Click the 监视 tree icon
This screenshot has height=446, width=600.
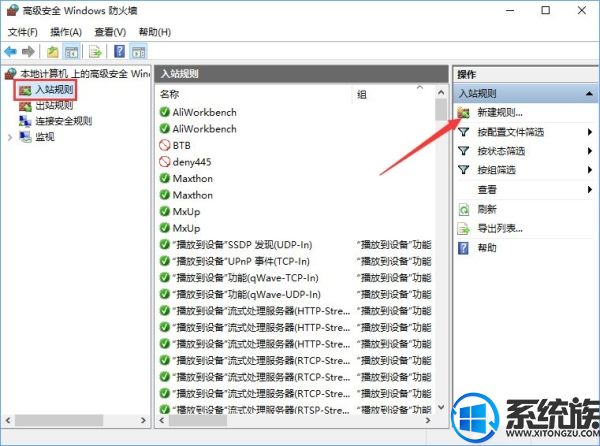[25, 137]
